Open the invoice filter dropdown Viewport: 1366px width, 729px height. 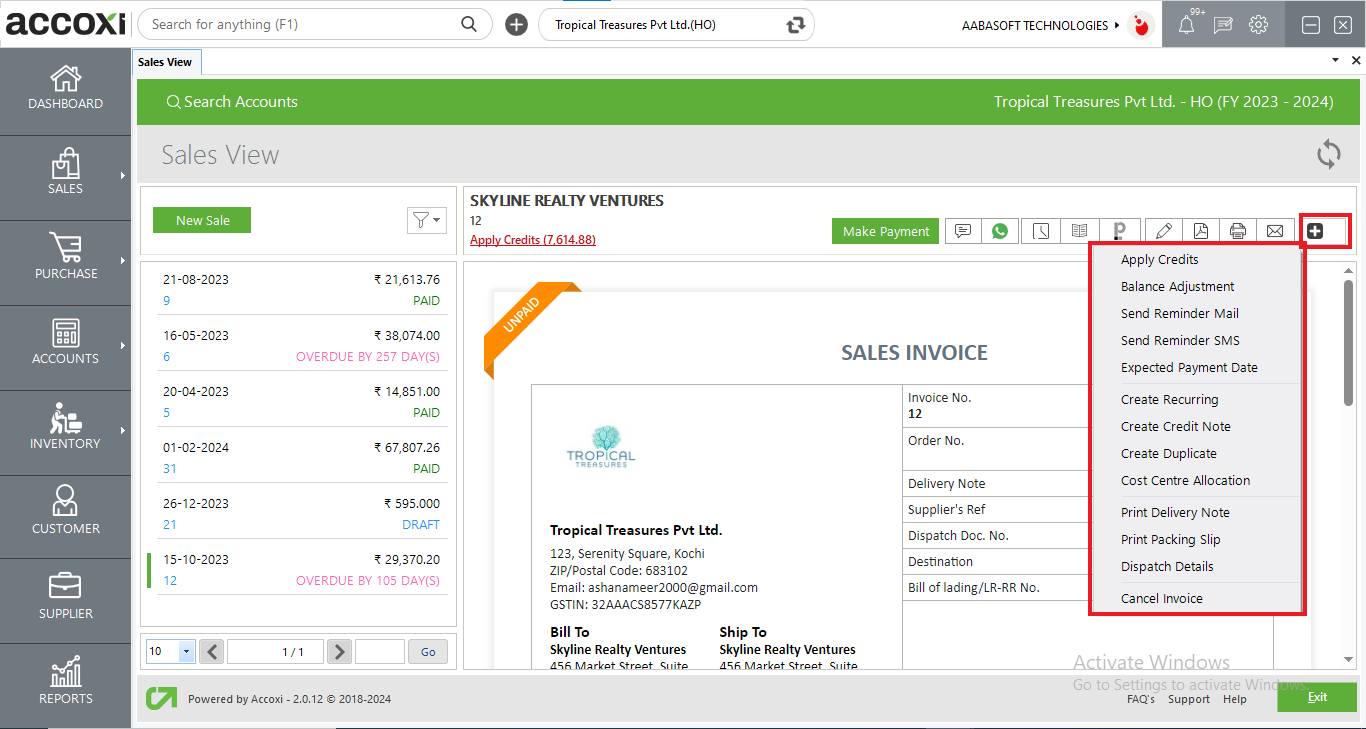point(427,220)
